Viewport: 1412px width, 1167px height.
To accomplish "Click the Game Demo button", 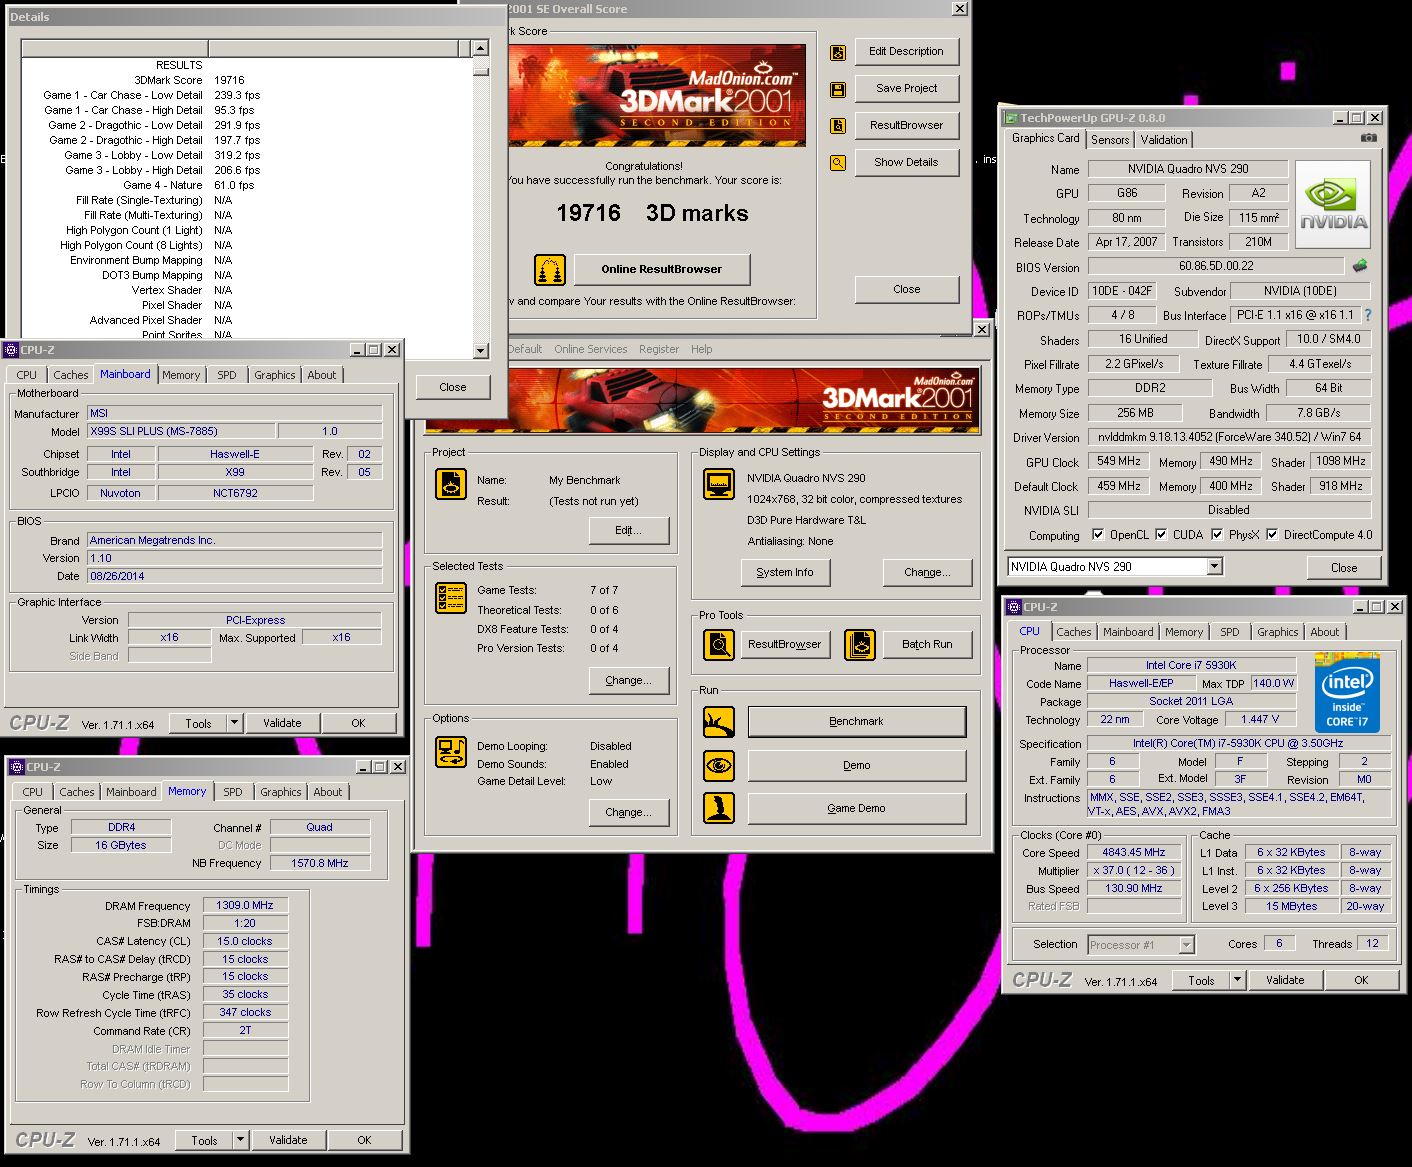I will tap(857, 808).
